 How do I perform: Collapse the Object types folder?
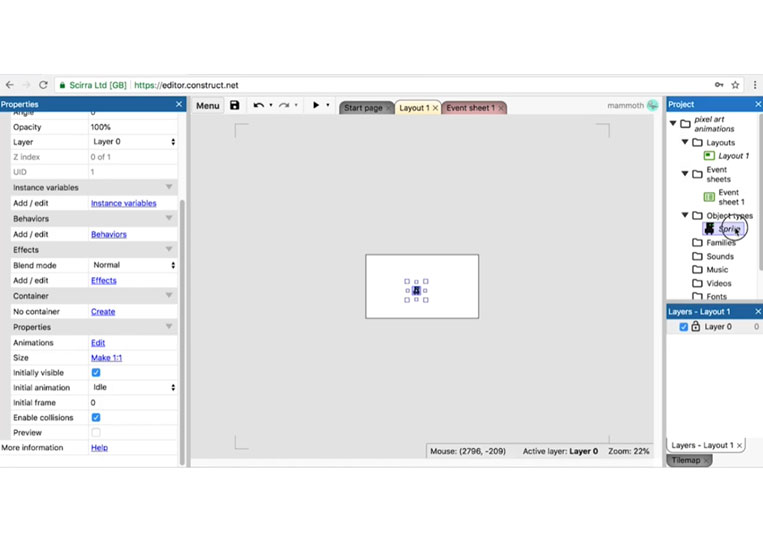[x=685, y=215]
